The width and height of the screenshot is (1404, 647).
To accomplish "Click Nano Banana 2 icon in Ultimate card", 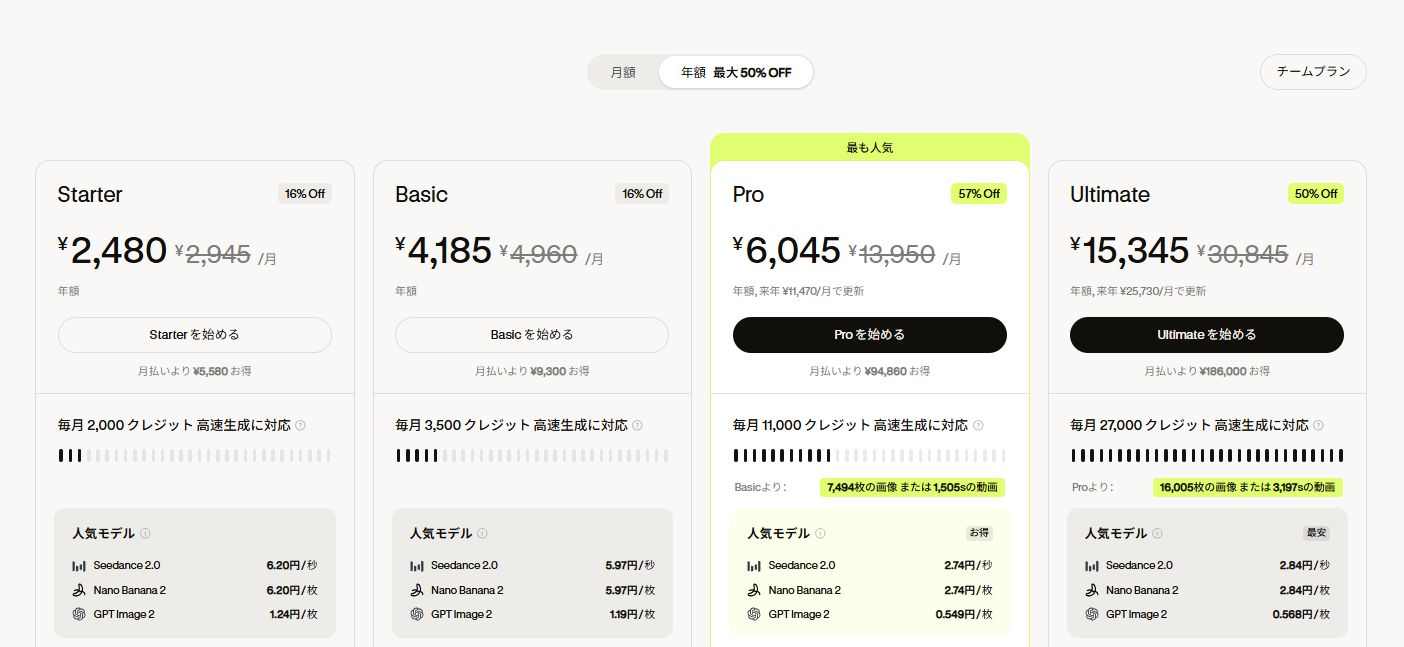I will pos(1092,590).
